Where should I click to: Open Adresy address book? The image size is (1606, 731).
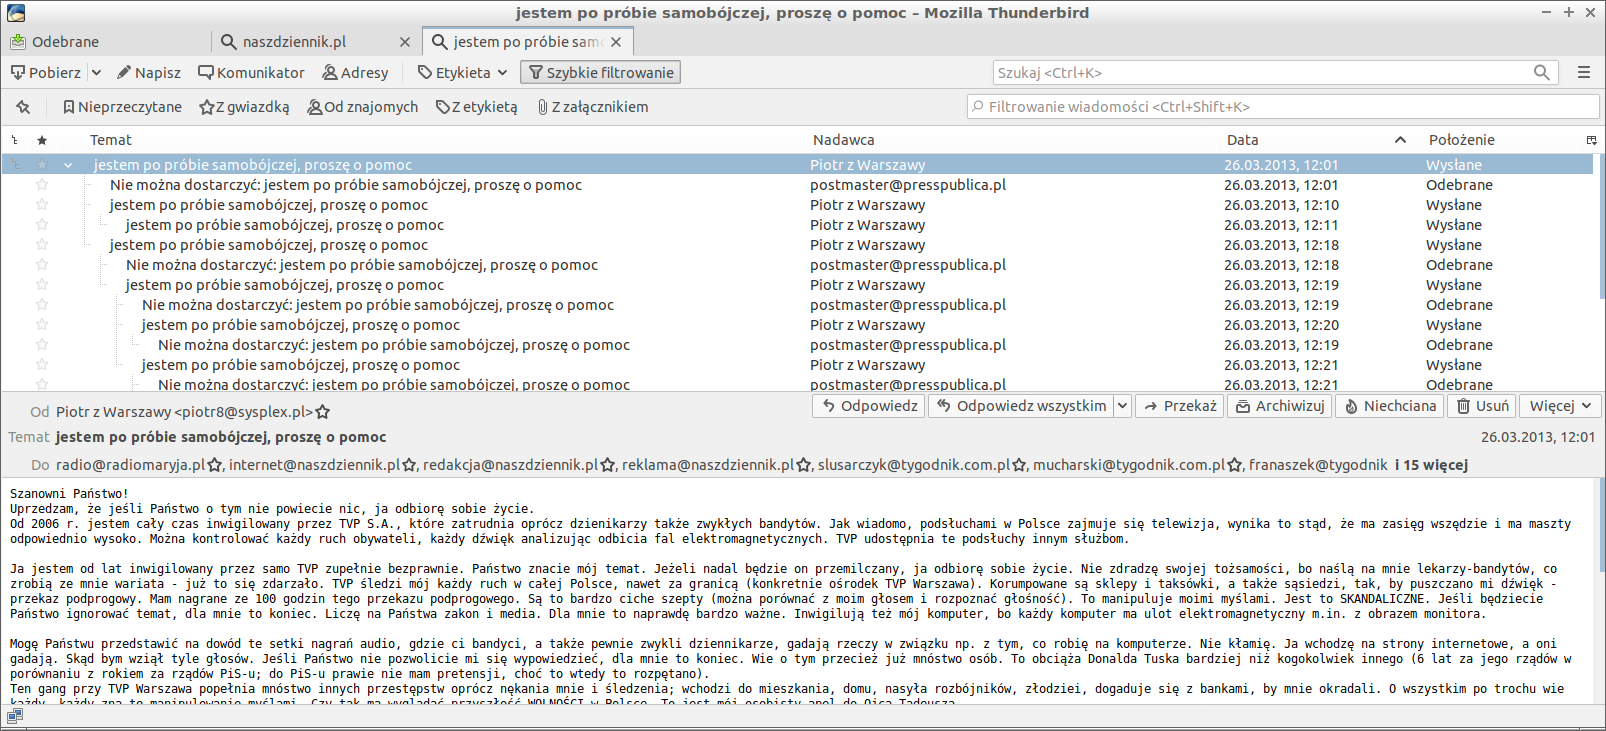(x=355, y=73)
